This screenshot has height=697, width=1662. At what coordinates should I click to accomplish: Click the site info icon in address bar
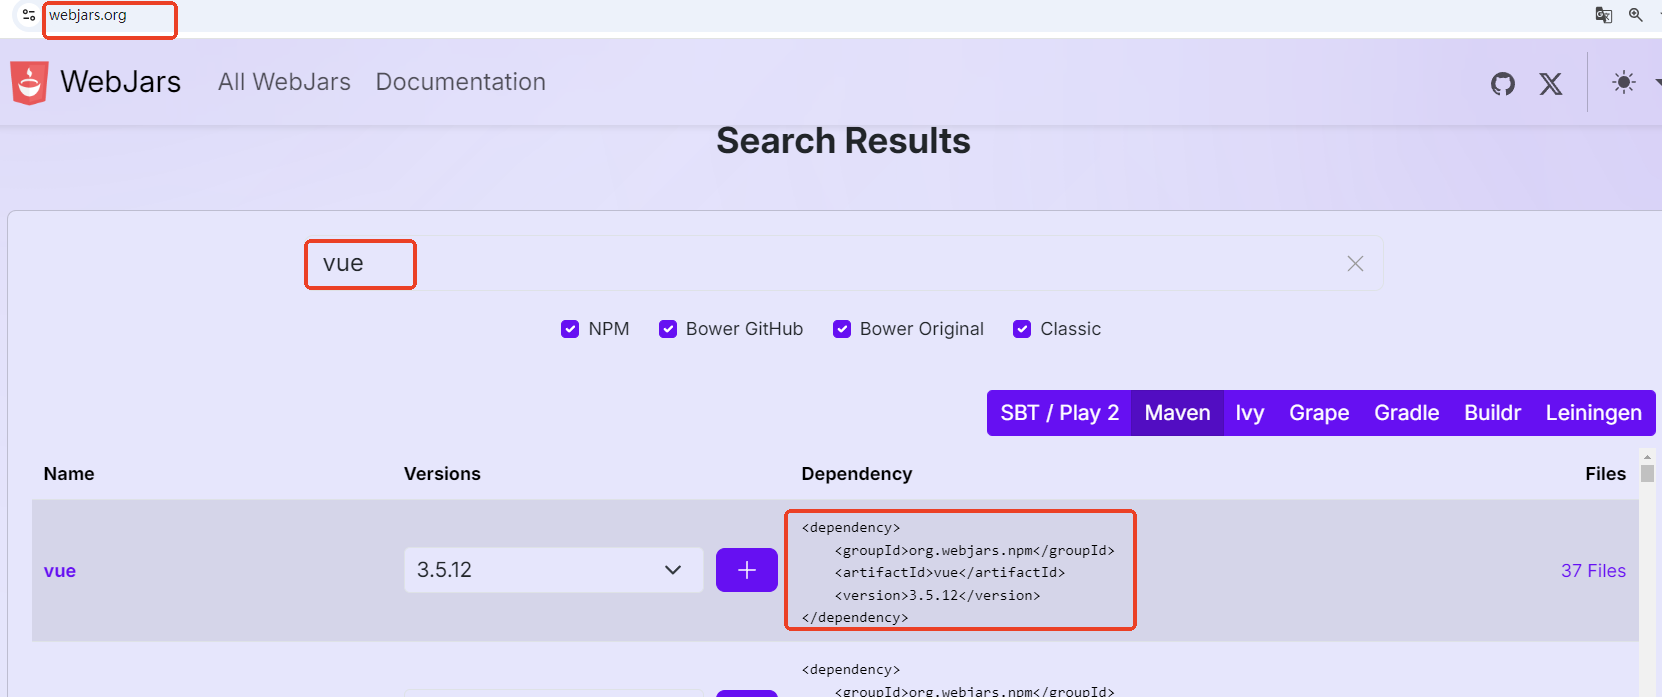[x=29, y=15]
